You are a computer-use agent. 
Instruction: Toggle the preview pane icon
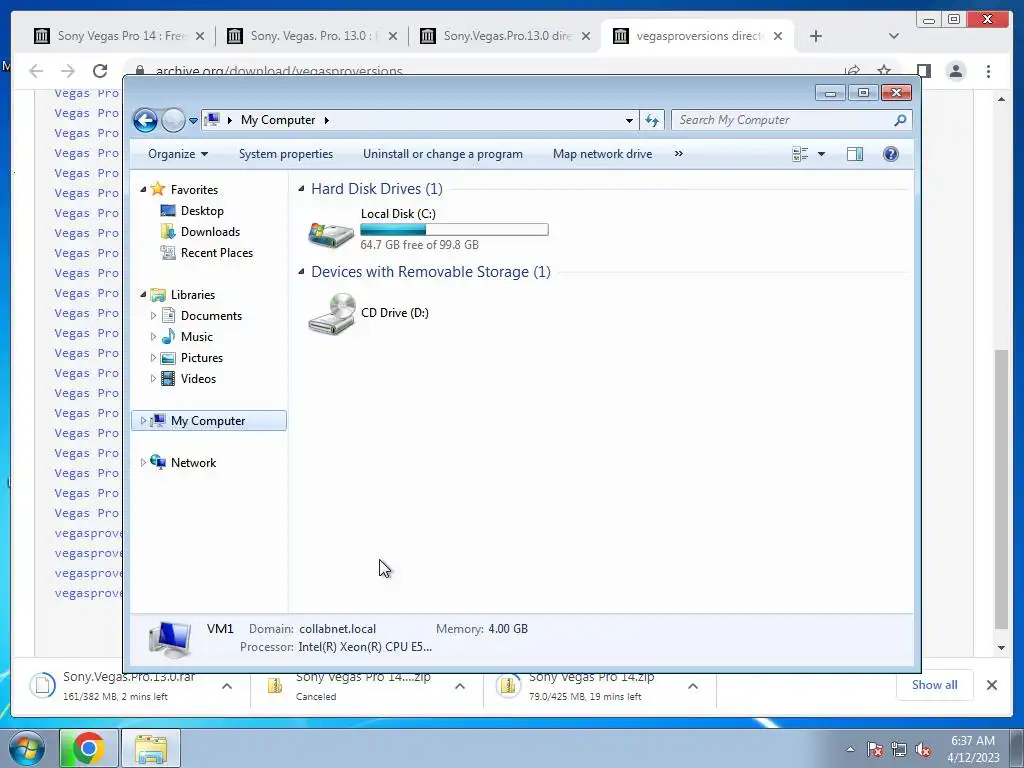(855, 154)
